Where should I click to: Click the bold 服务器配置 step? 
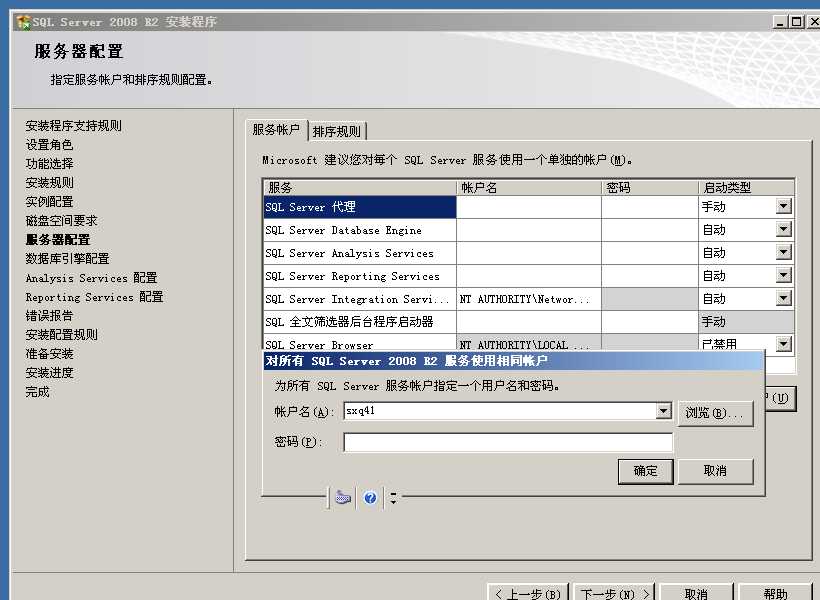[58, 240]
